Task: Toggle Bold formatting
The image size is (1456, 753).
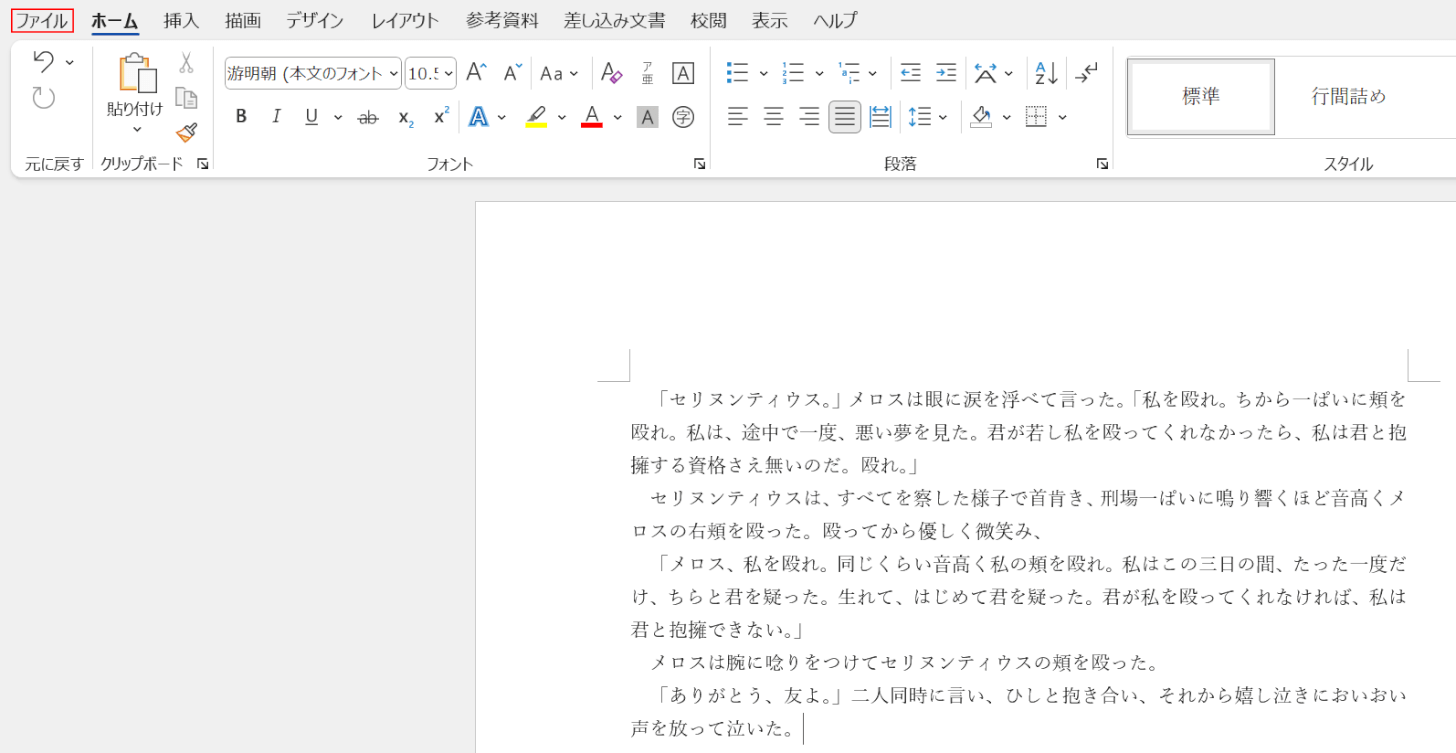Action: [241, 117]
